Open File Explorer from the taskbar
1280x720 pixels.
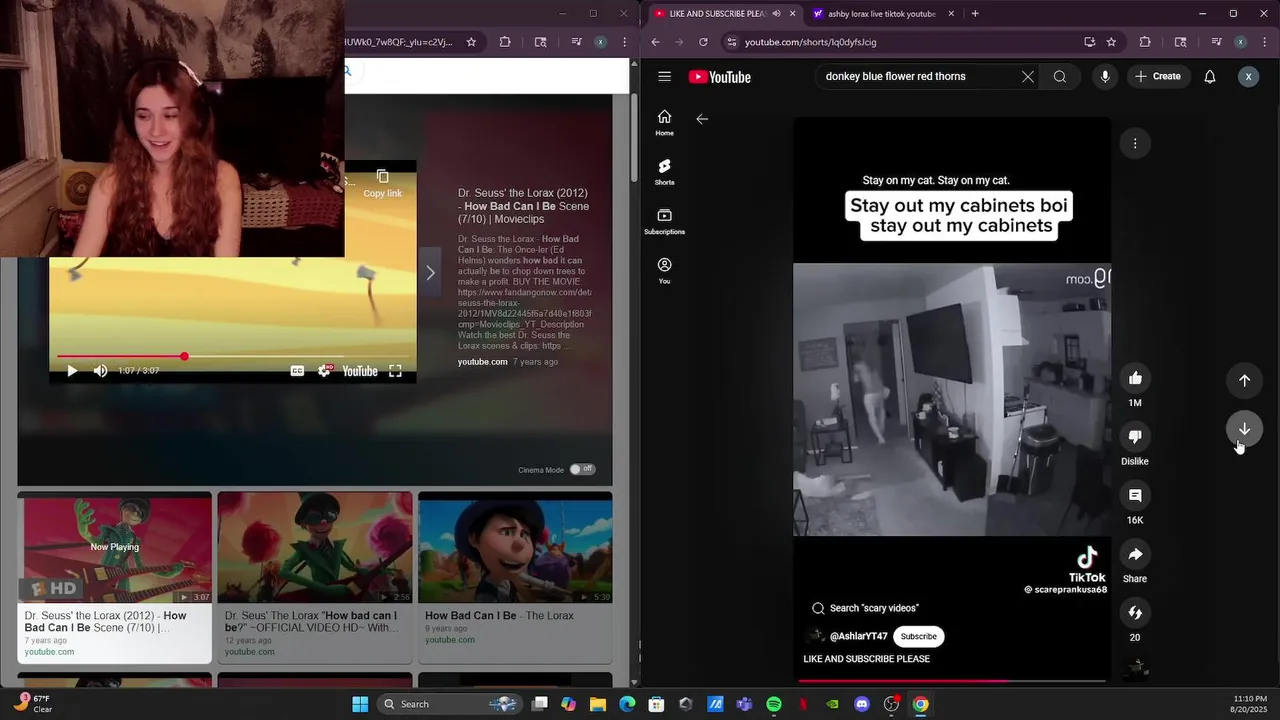pyautogui.click(x=598, y=704)
